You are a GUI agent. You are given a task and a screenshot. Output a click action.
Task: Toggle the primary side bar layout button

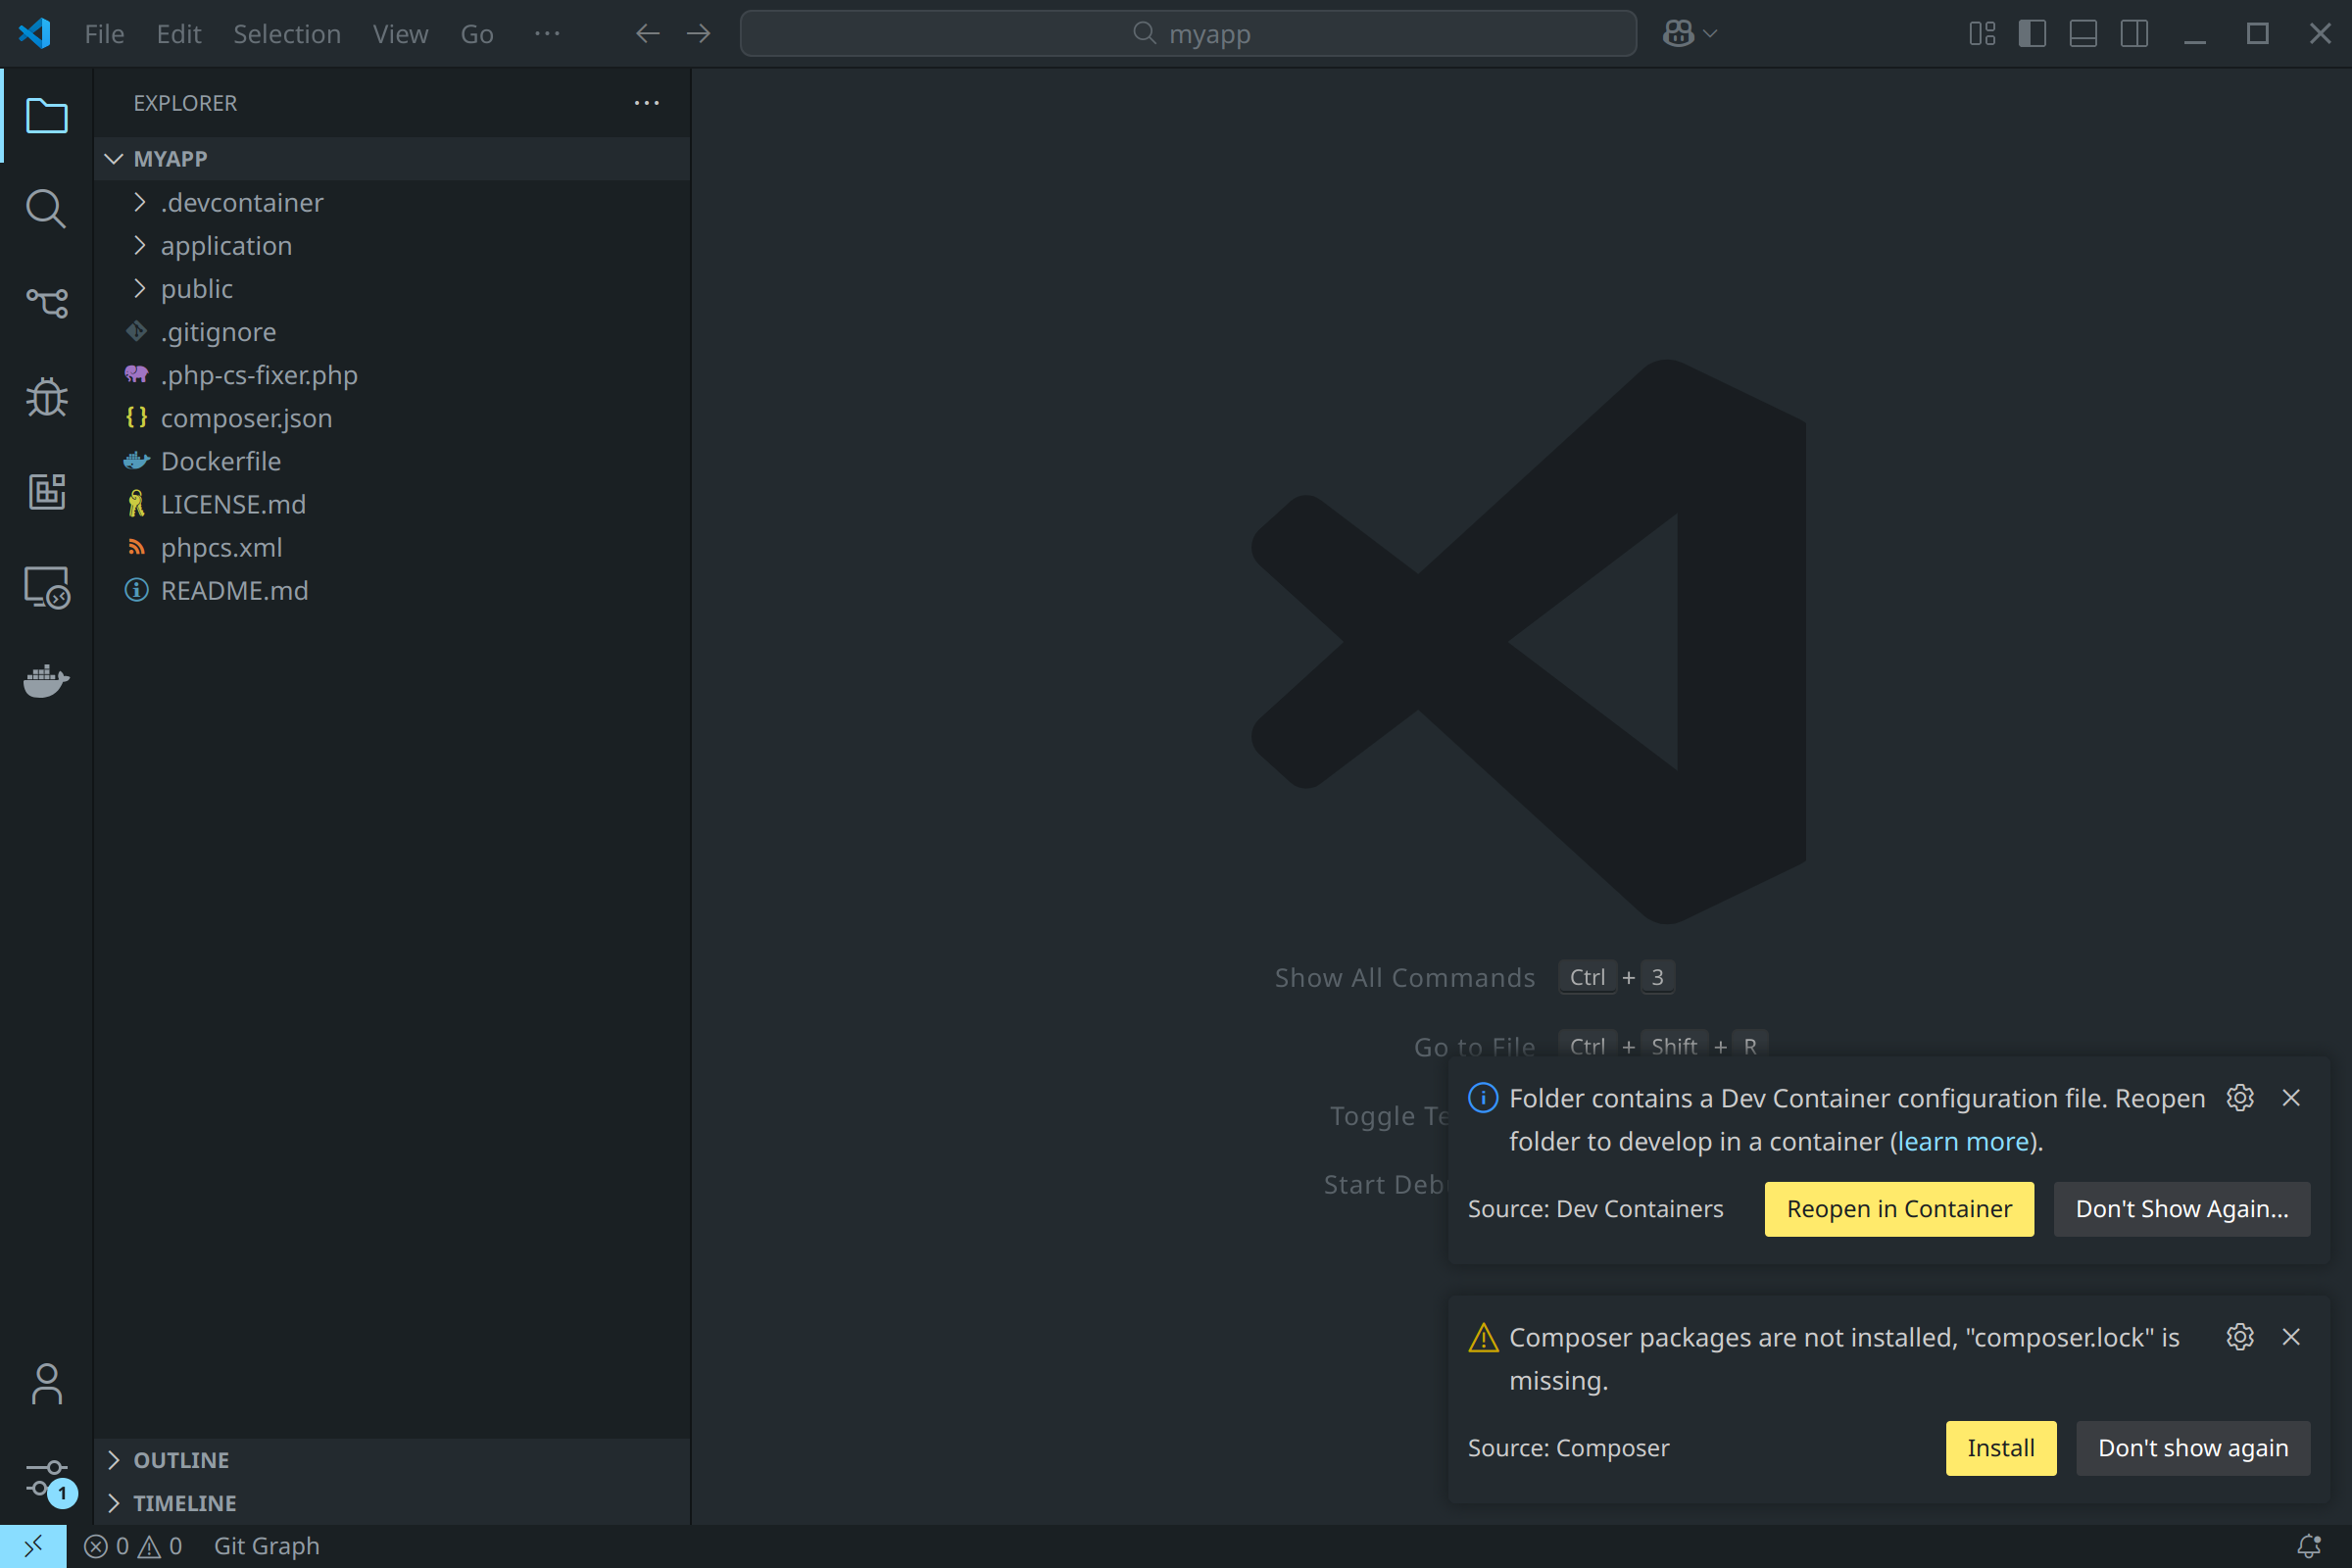pyautogui.click(x=2032, y=34)
